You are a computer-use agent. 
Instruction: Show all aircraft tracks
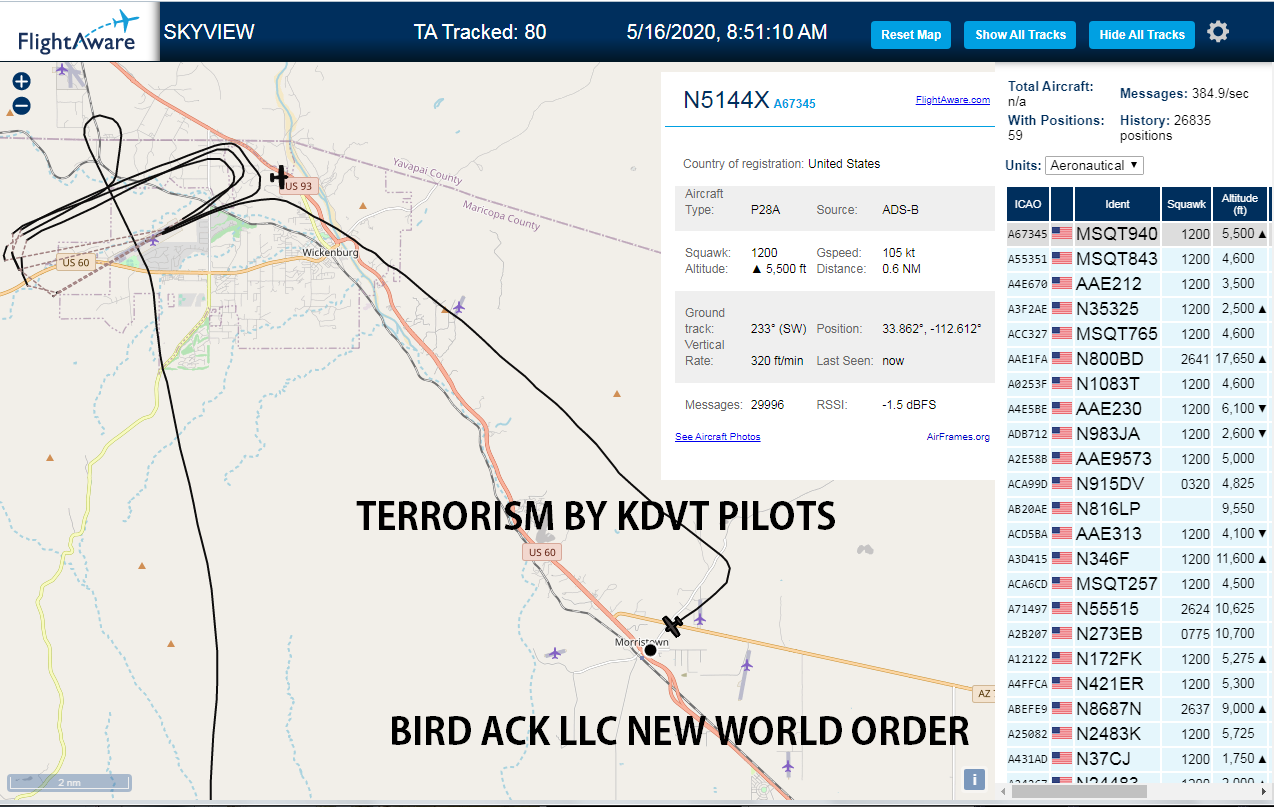[x=1020, y=34]
